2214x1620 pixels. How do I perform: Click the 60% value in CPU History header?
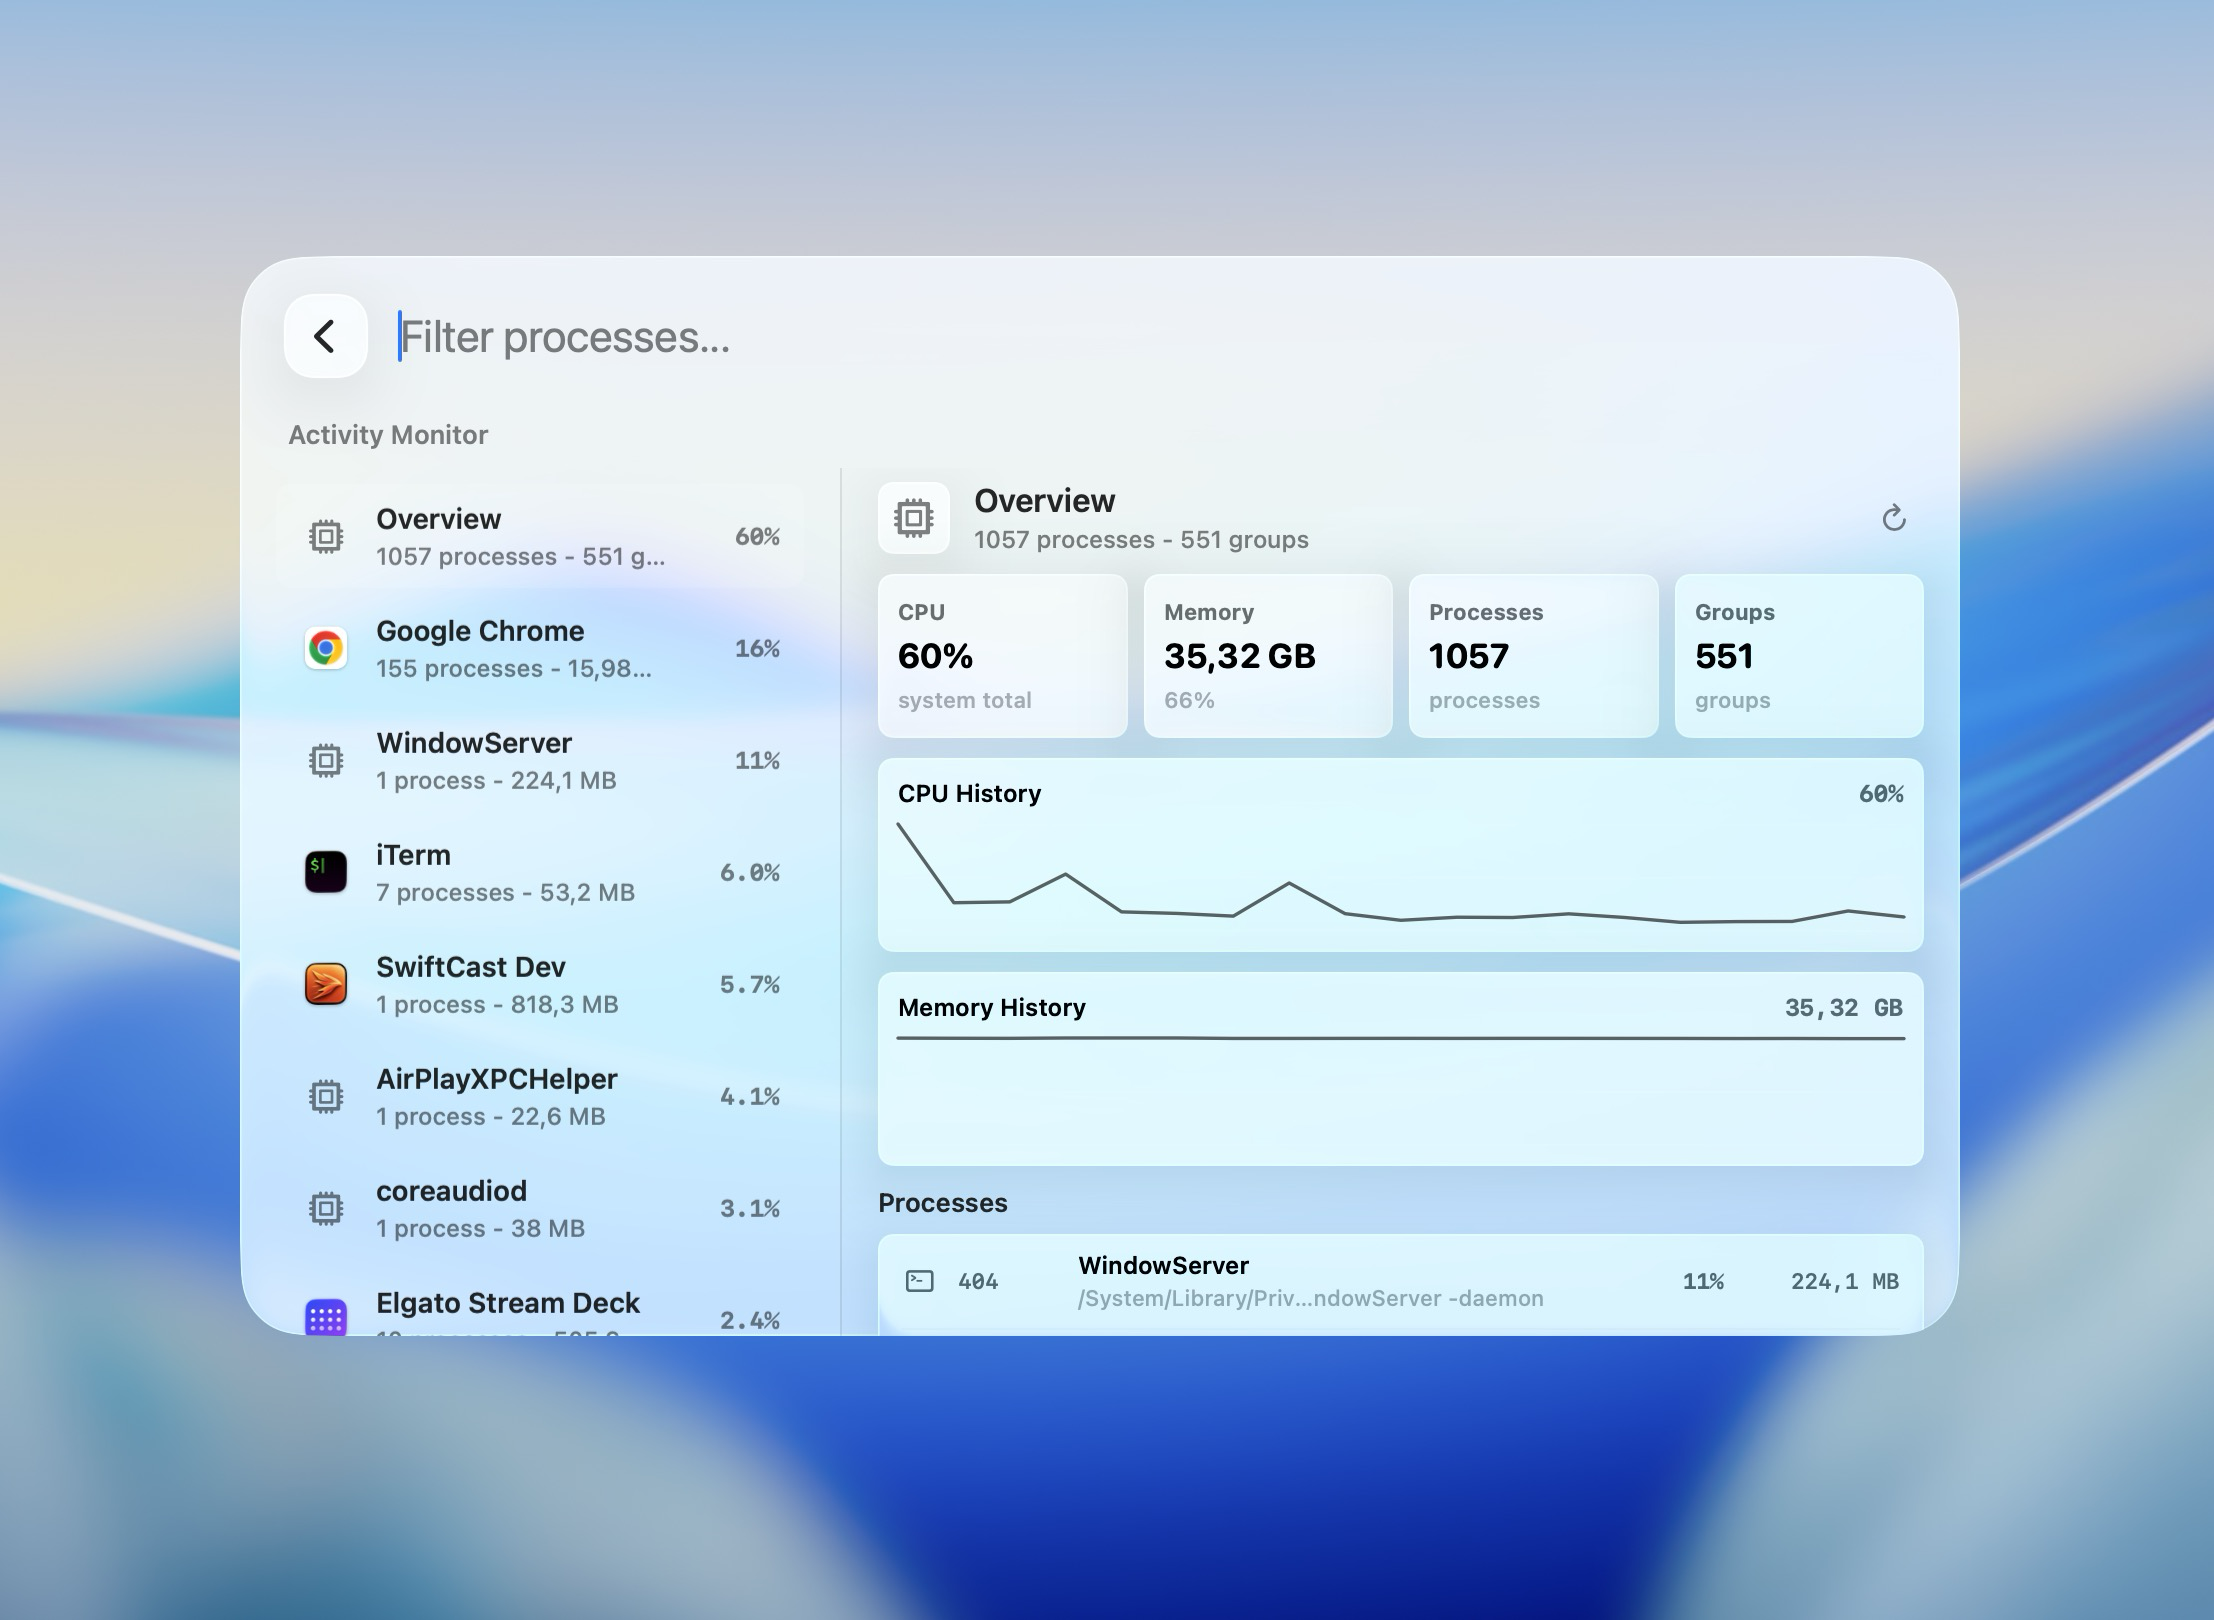tap(1881, 794)
